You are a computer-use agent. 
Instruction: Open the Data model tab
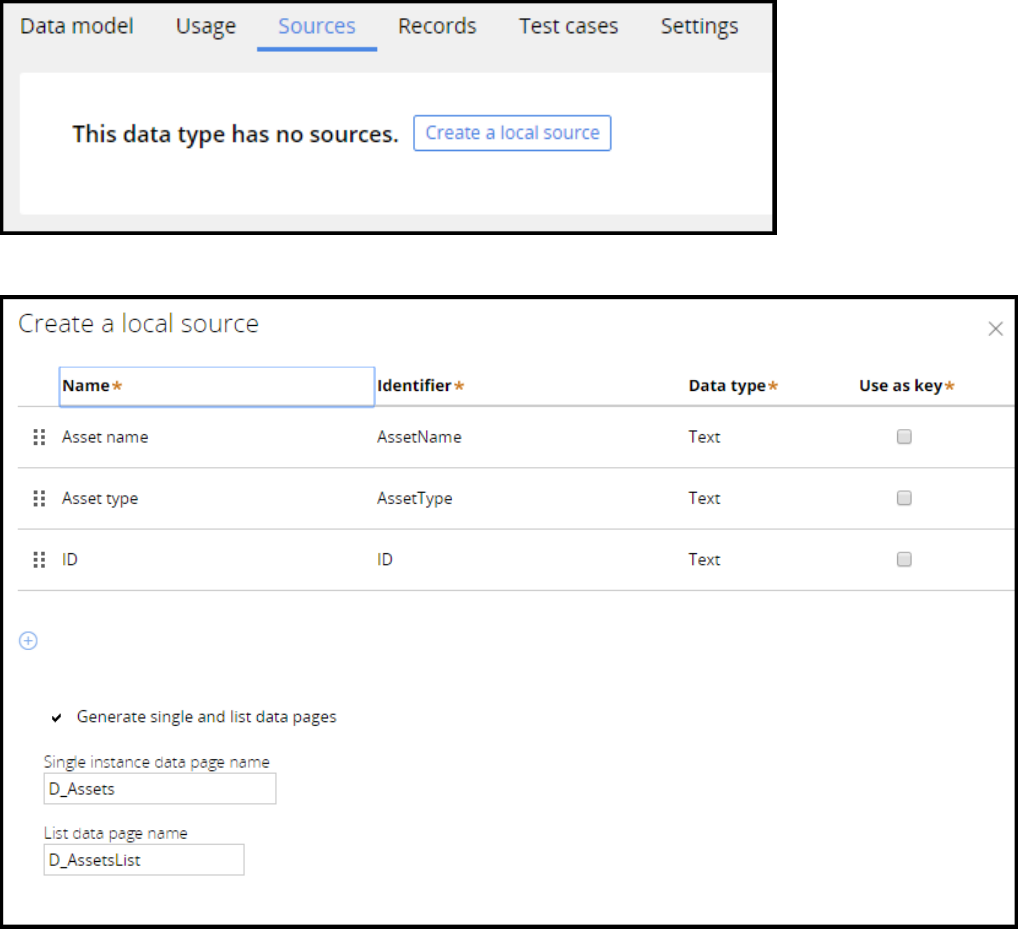[x=77, y=26]
